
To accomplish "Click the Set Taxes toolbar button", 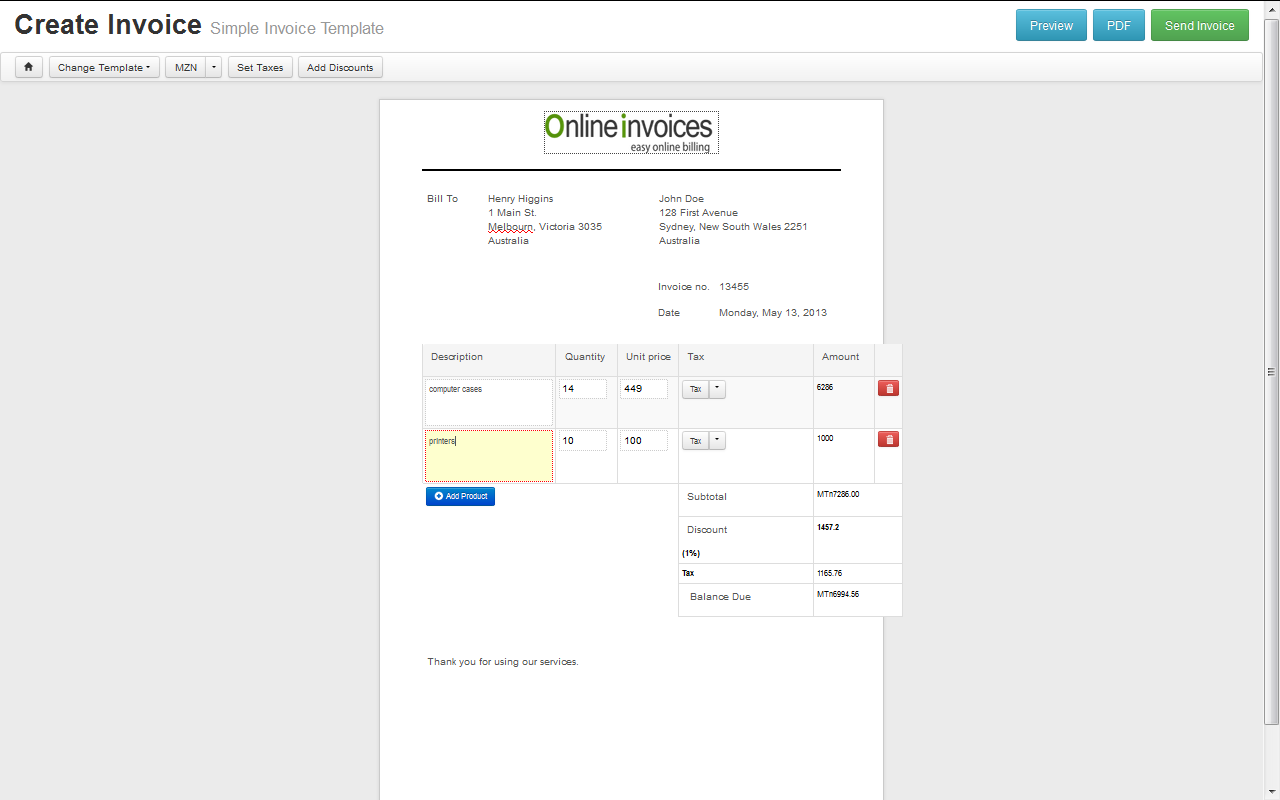I will click(x=260, y=67).
